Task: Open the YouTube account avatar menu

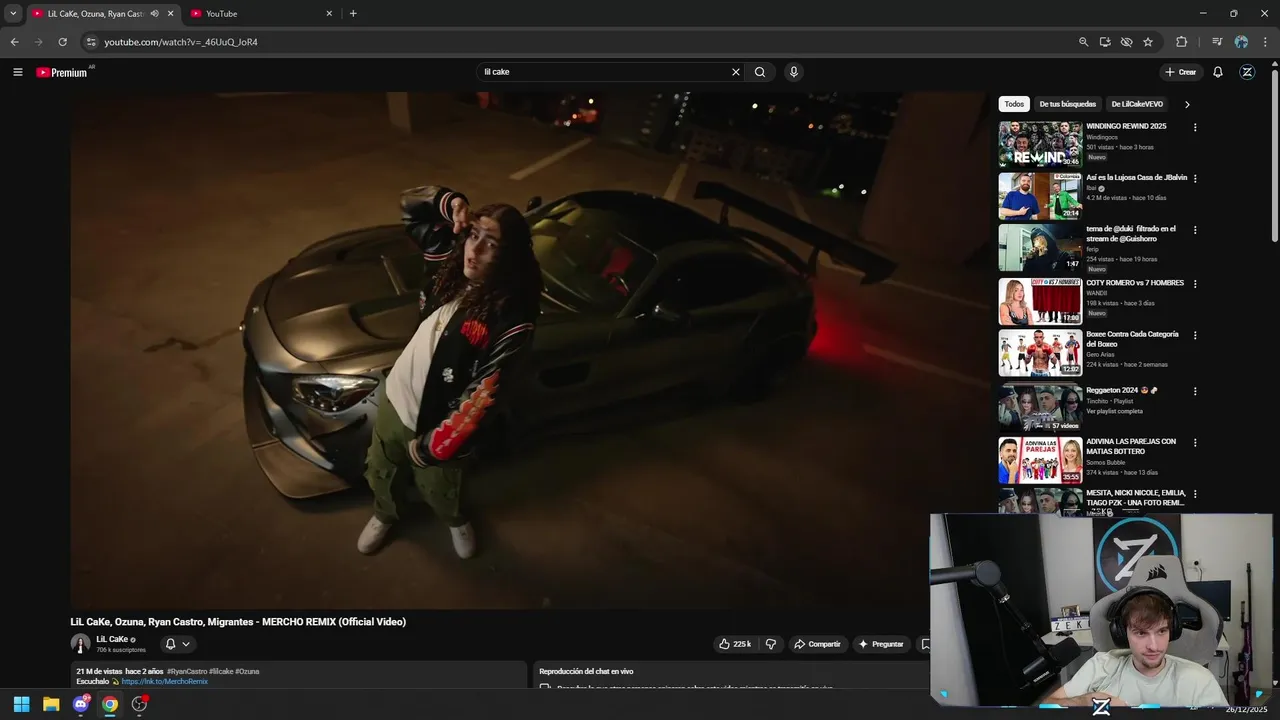Action: click(1247, 72)
